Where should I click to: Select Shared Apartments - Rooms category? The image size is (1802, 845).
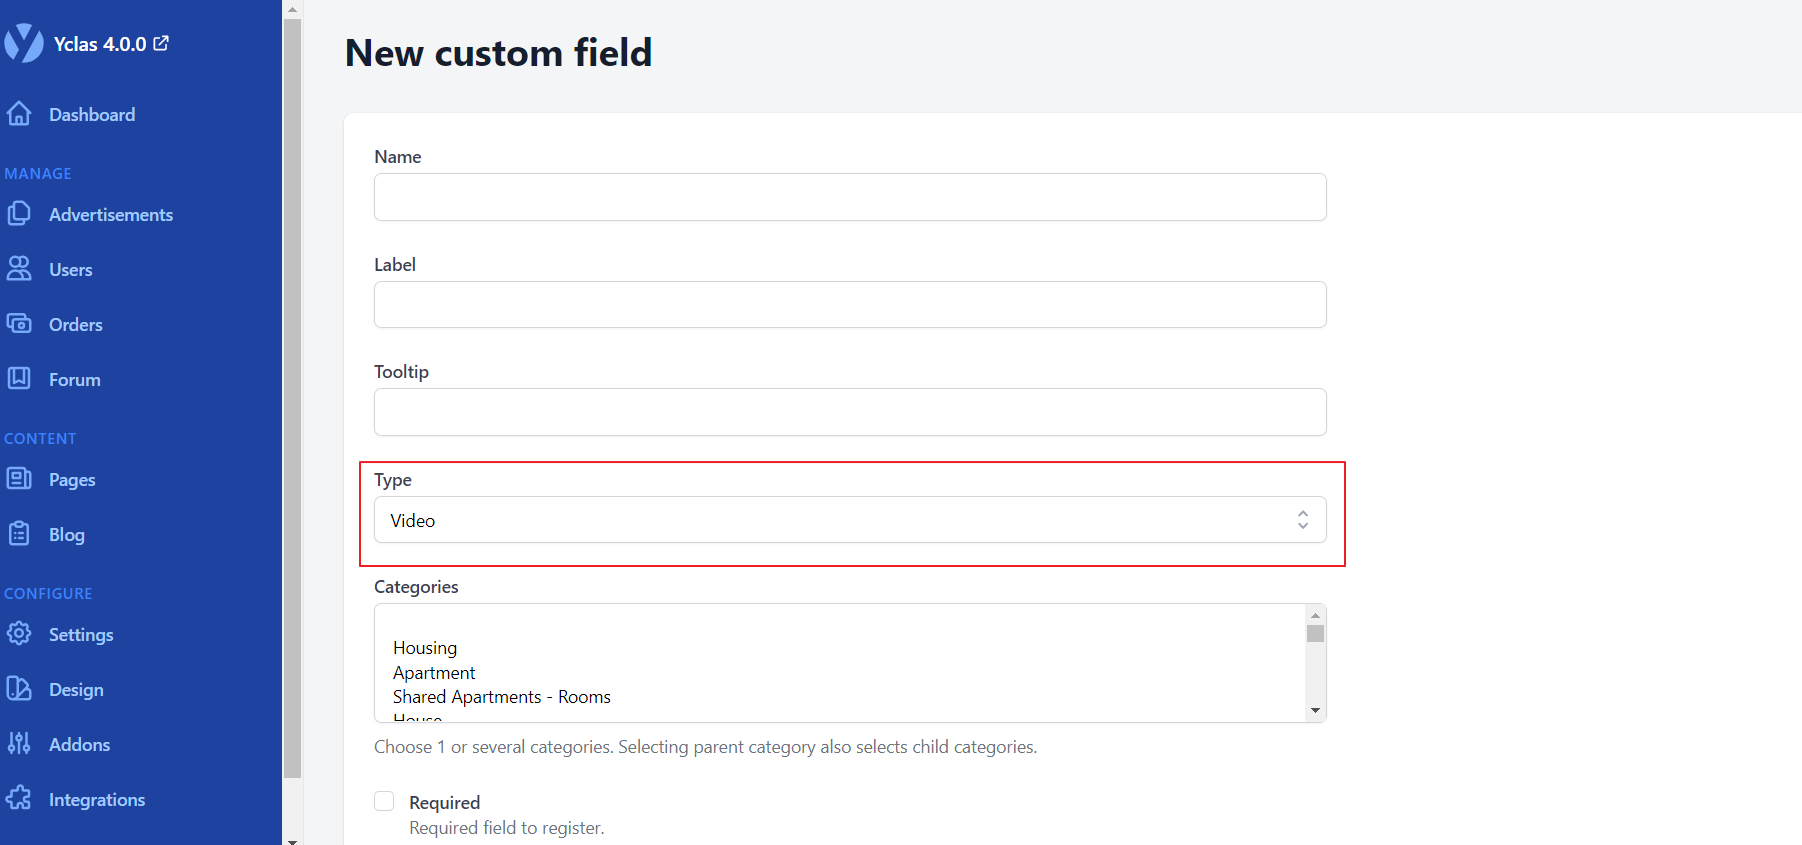click(x=501, y=697)
